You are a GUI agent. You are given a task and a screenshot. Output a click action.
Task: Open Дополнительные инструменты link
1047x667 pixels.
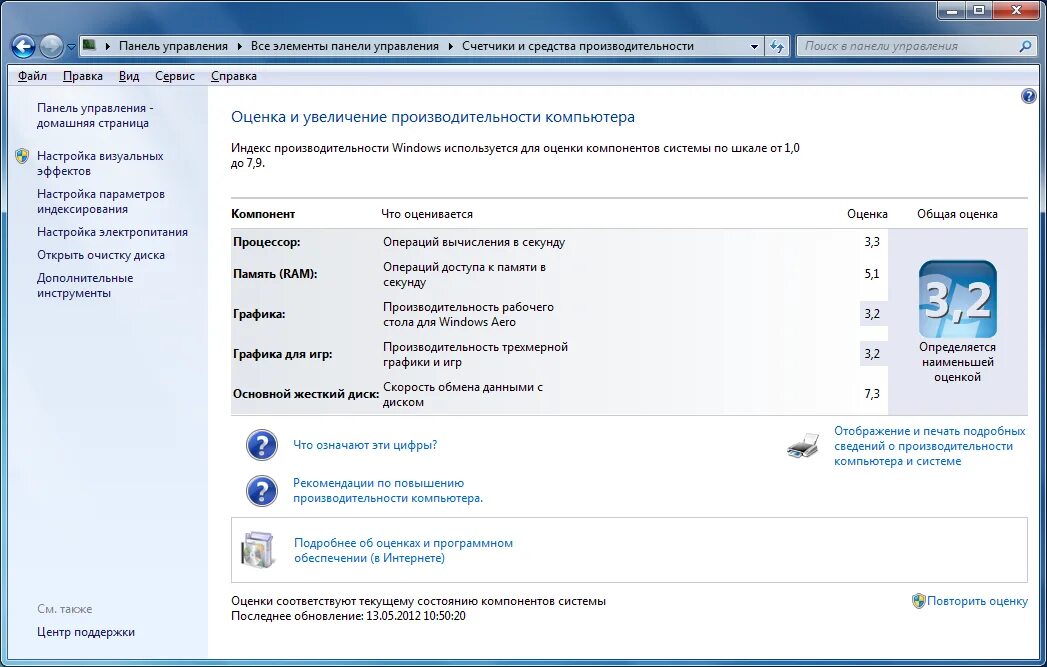(x=85, y=286)
